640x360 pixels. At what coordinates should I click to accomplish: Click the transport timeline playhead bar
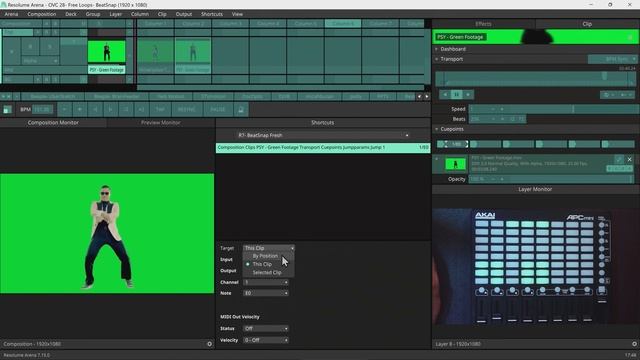click(x=535, y=78)
